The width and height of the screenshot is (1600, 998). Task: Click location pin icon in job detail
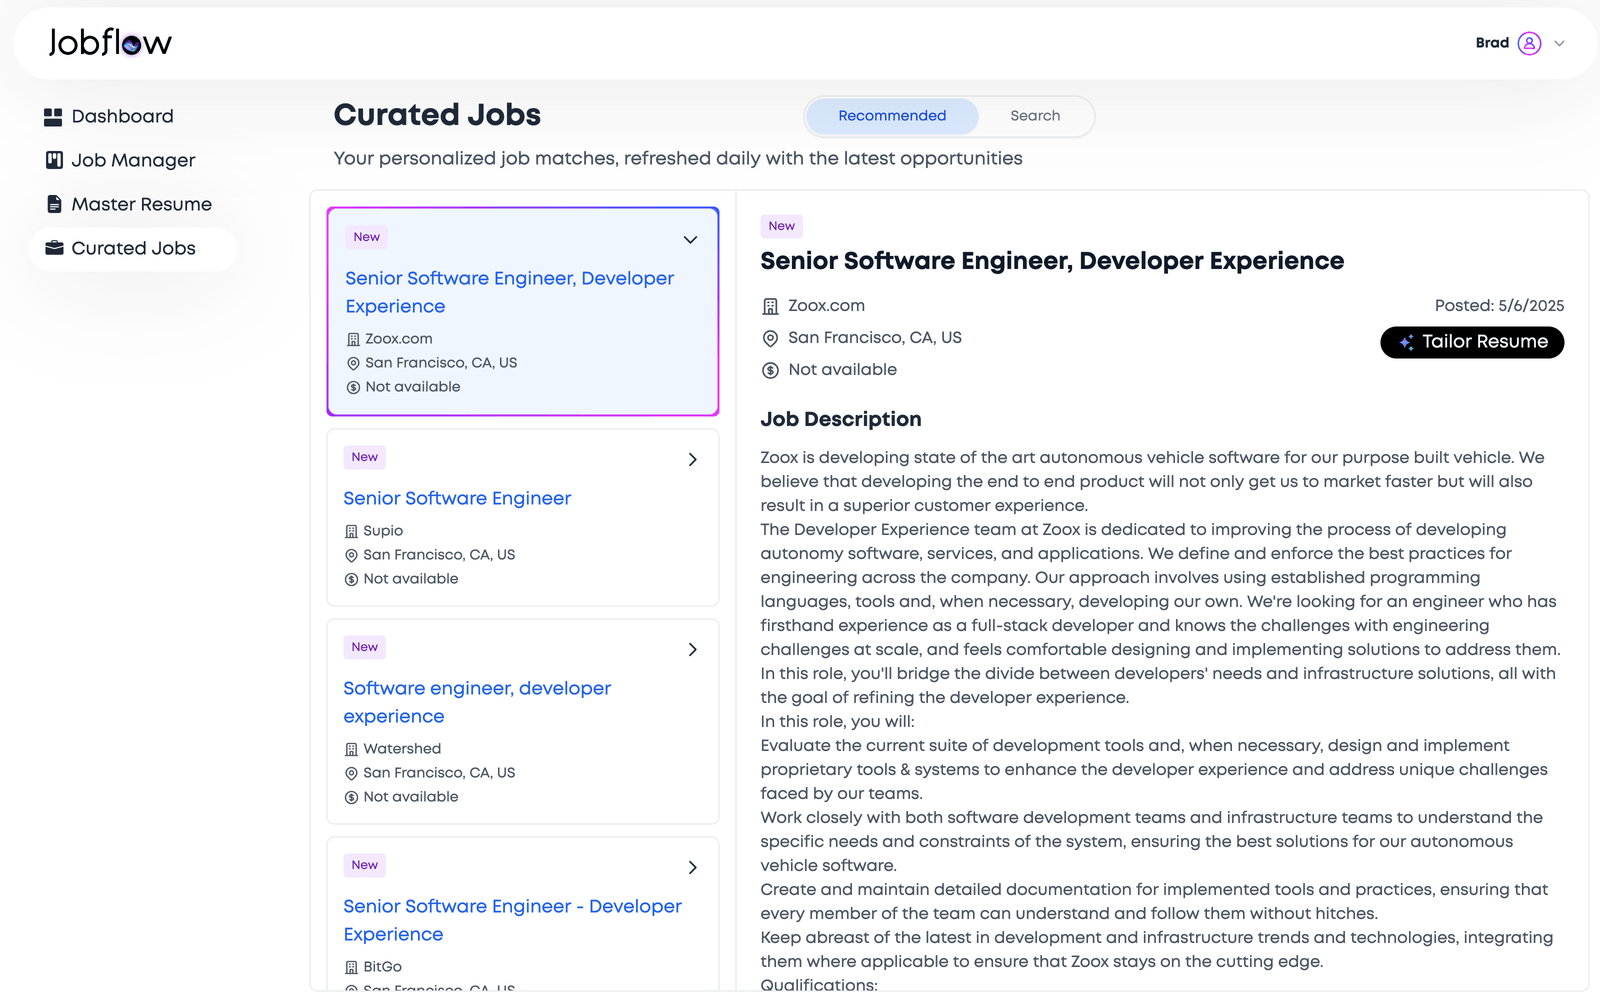[x=770, y=338]
